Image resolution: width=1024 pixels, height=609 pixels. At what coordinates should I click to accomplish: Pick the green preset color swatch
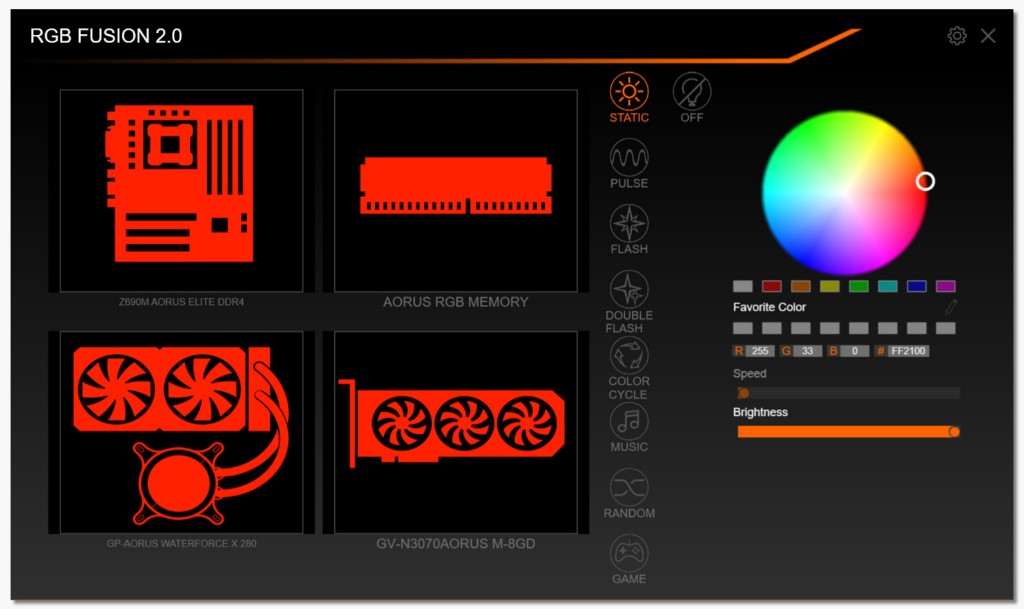click(859, 286)
